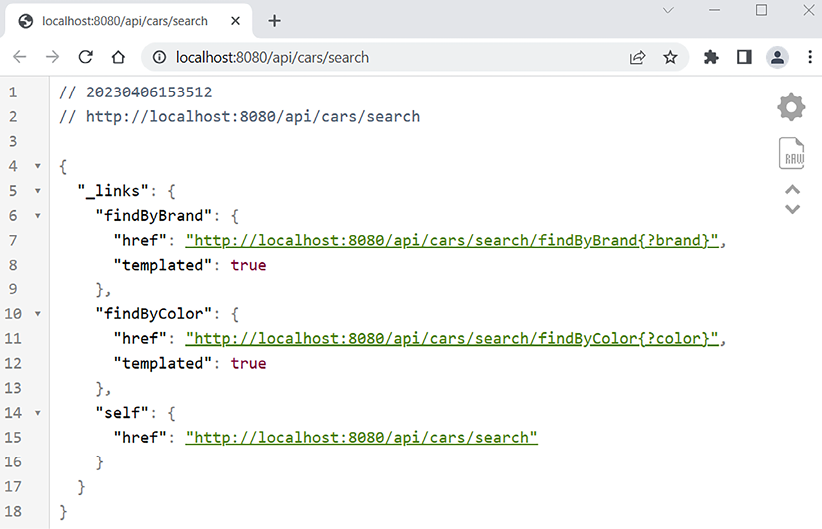Open the user profile avatar
Image resolution: width=822 pixels, height=529 pixels.
(x=777, y=58)
